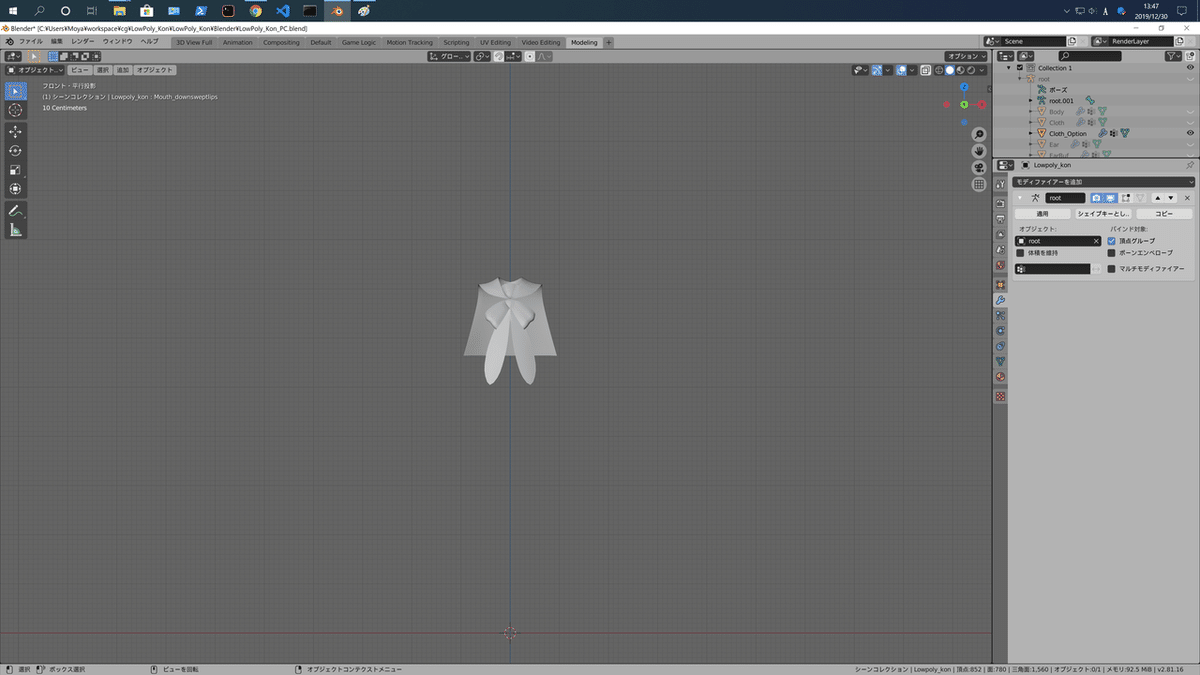Select the Scale tool
The height and width of the screenshot is (675, 1200).
point(15,169)
